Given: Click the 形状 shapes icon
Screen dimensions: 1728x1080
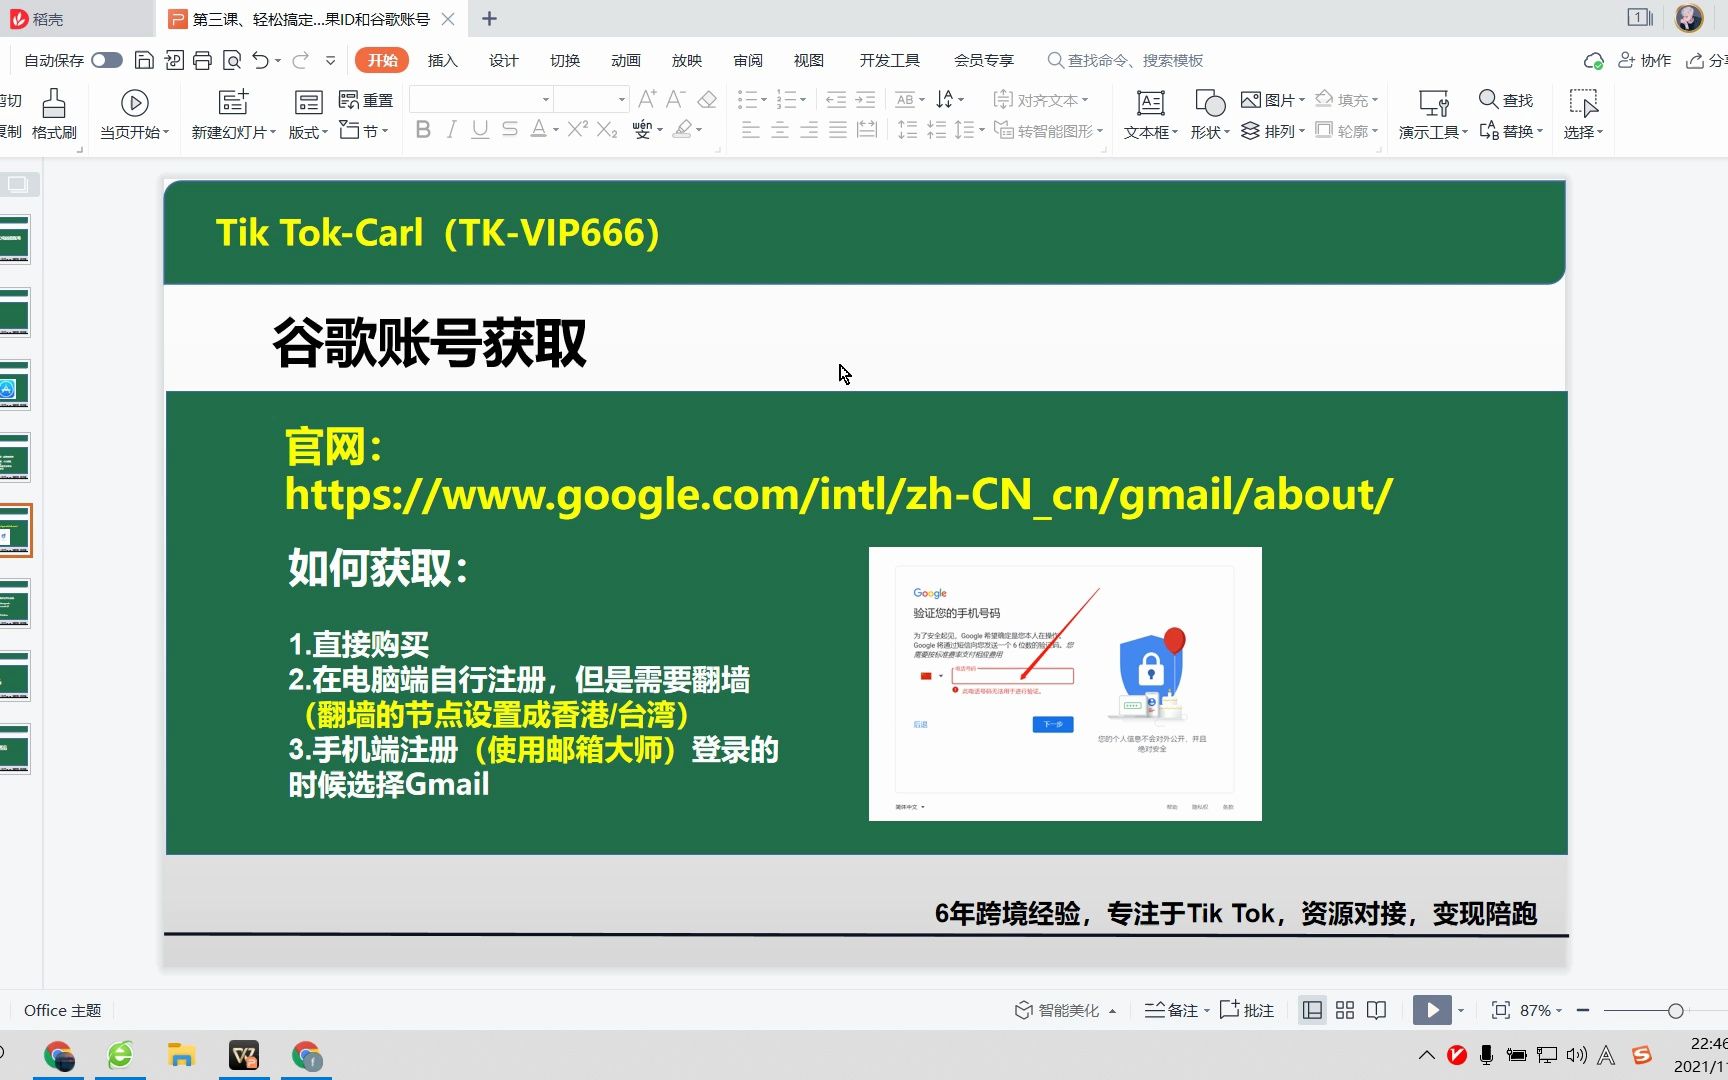Looking at the screenshot, I should (x=1210, y=102).
